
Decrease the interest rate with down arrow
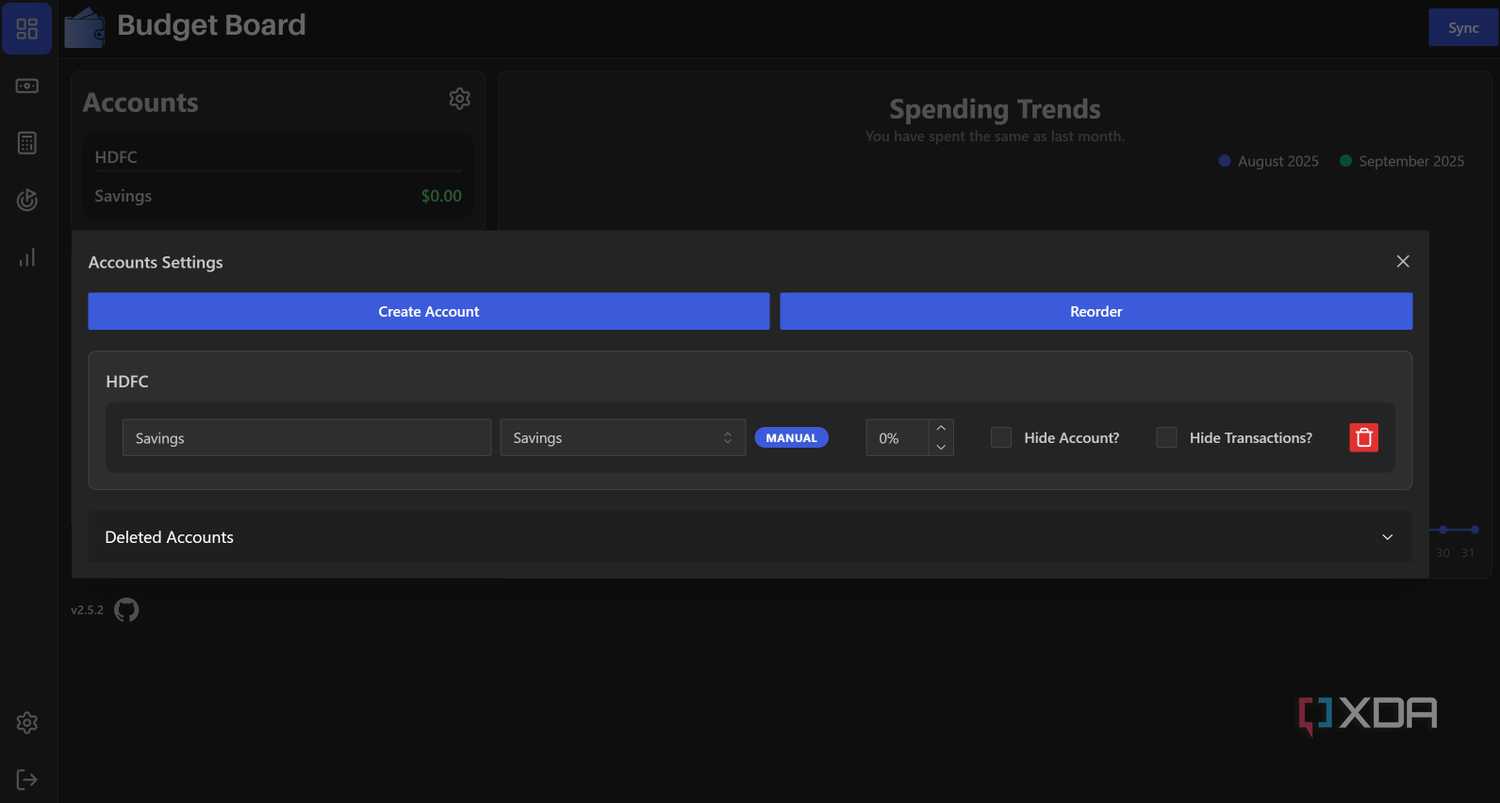(x=941, y=447)
